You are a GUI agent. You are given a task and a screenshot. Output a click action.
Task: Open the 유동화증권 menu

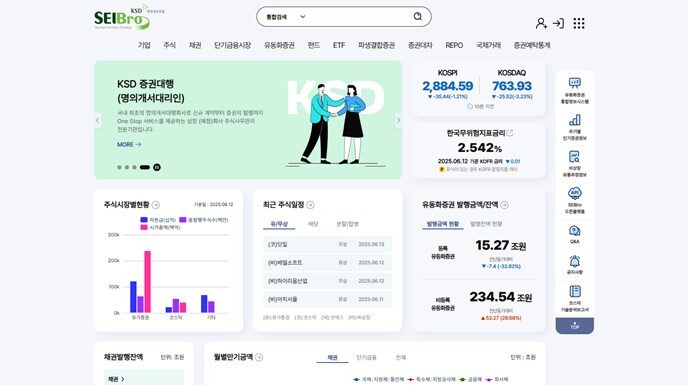click(x=279, y=45)
